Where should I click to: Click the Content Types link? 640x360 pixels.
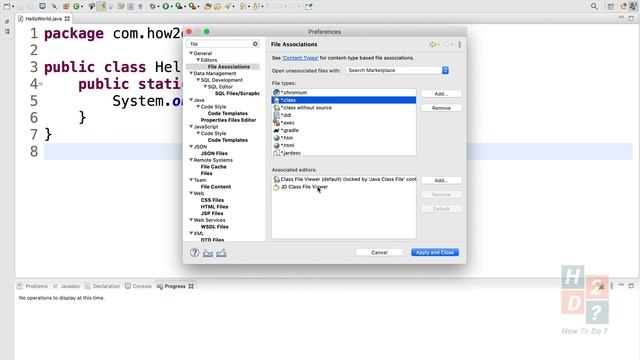tap(300, 58)
